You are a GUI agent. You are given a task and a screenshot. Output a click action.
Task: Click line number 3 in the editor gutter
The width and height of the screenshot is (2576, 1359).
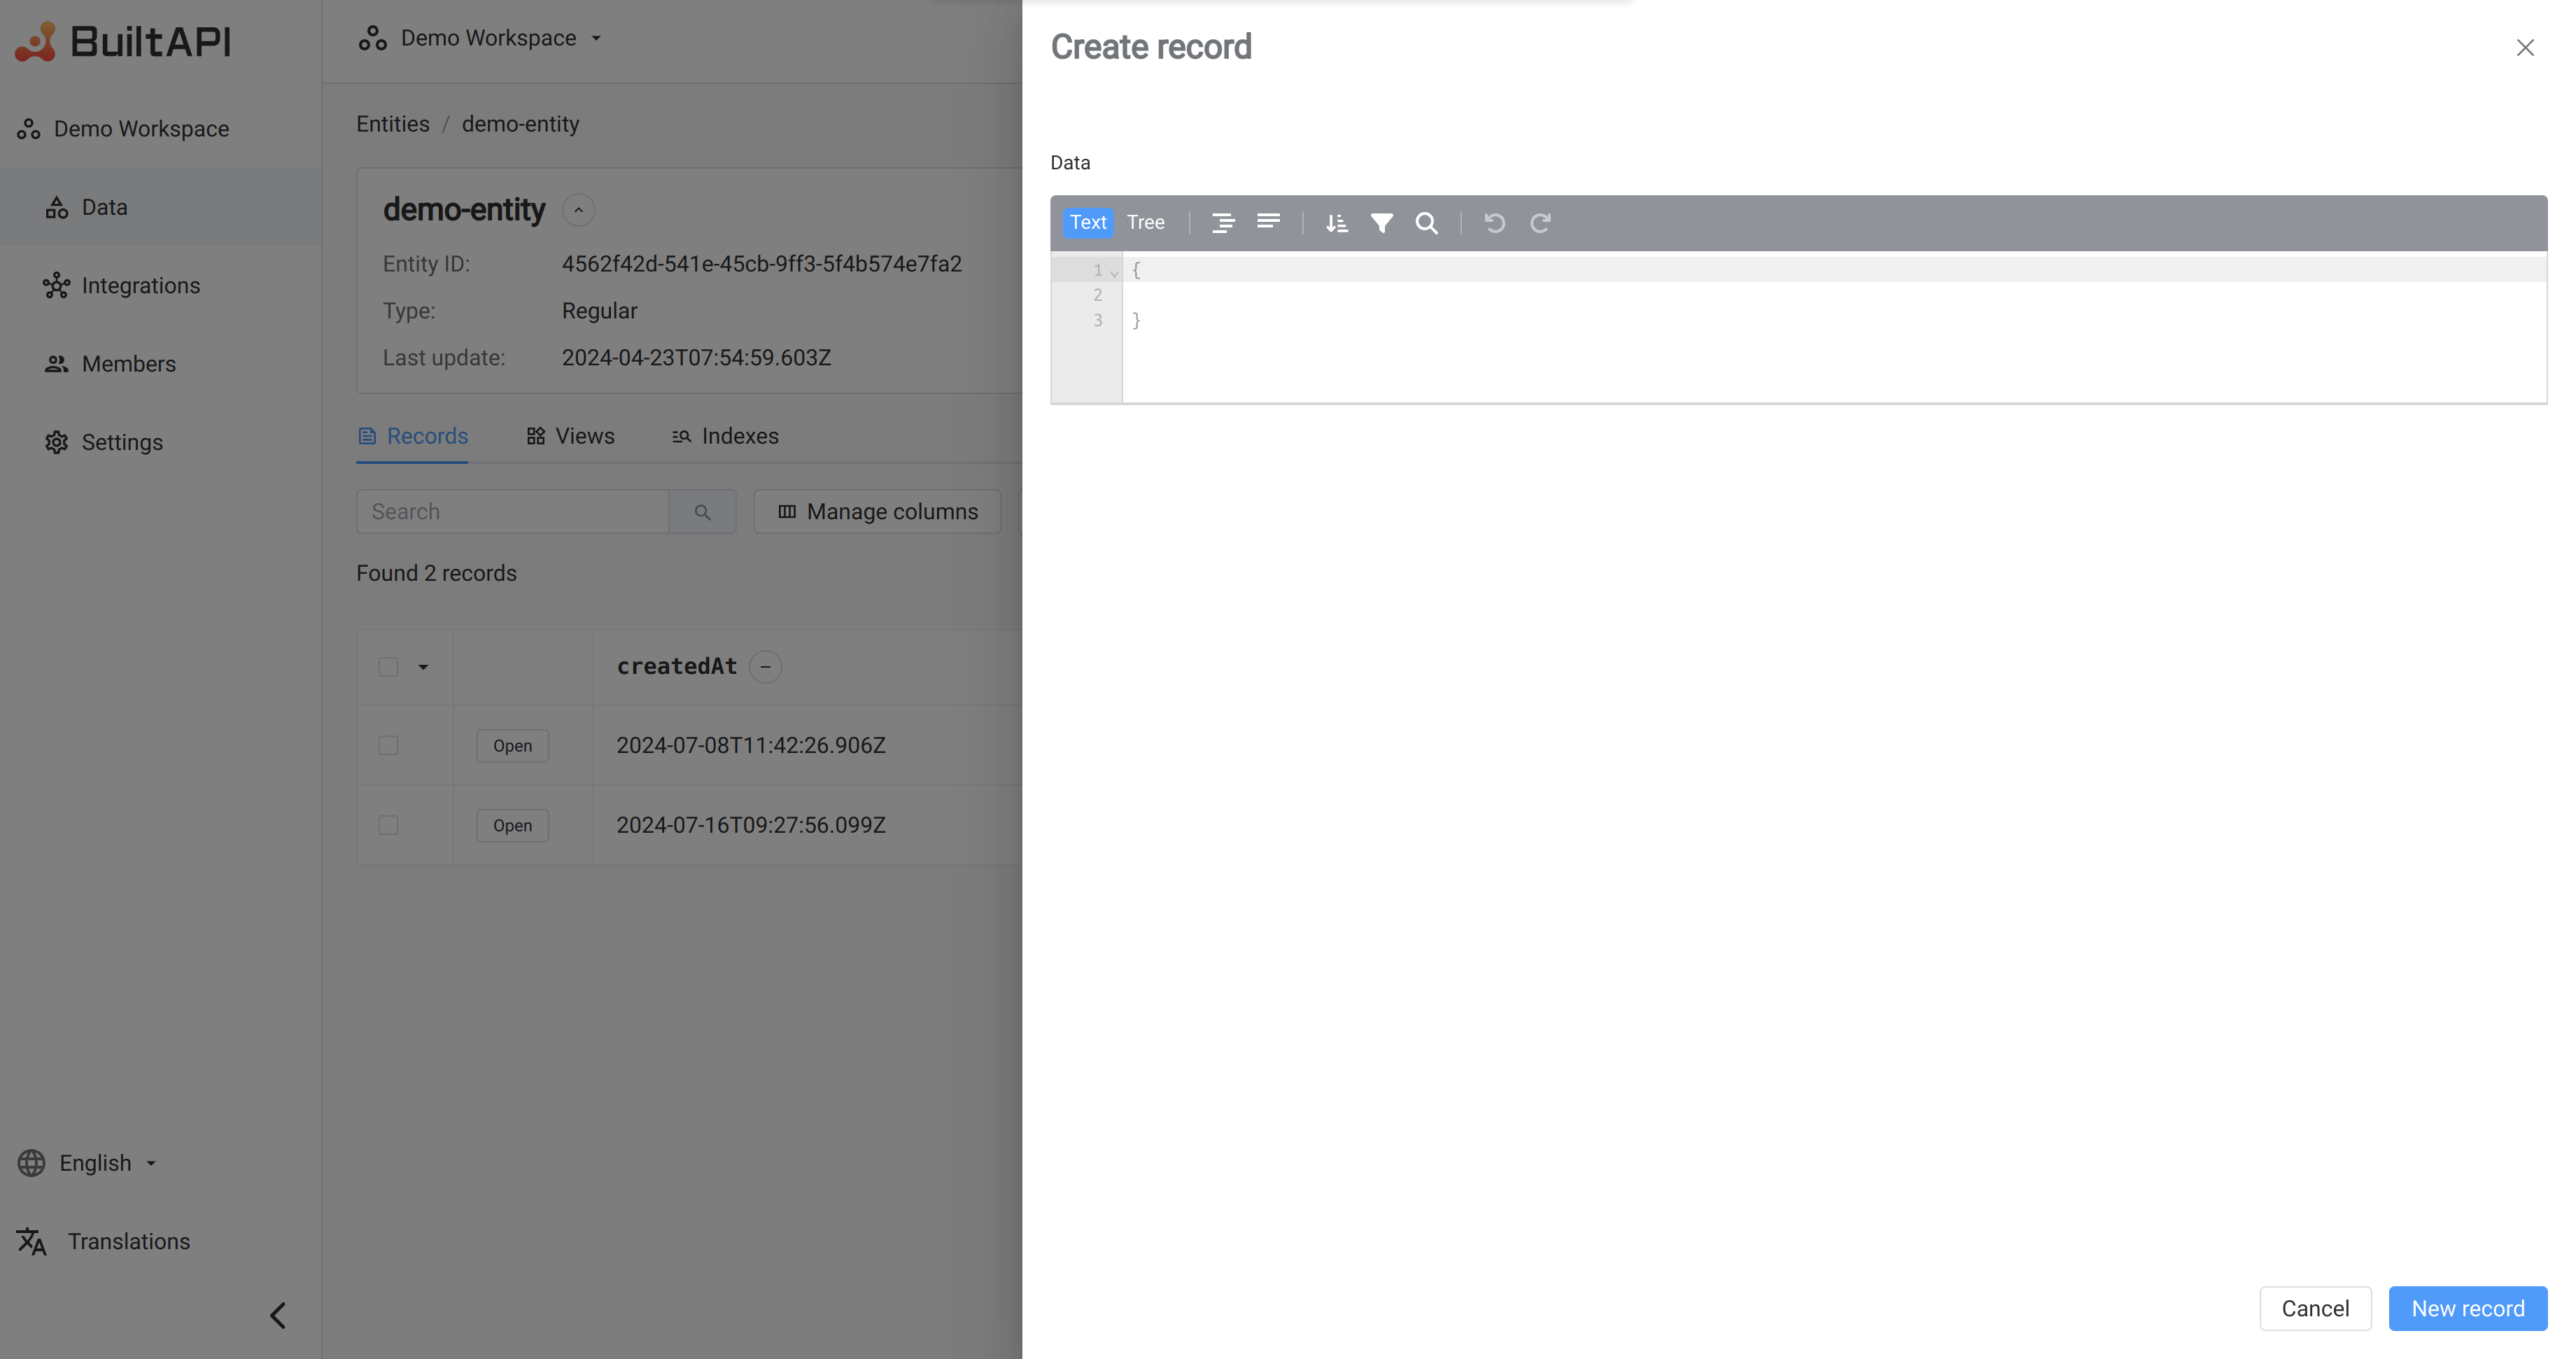click(x=1097, y=320)
